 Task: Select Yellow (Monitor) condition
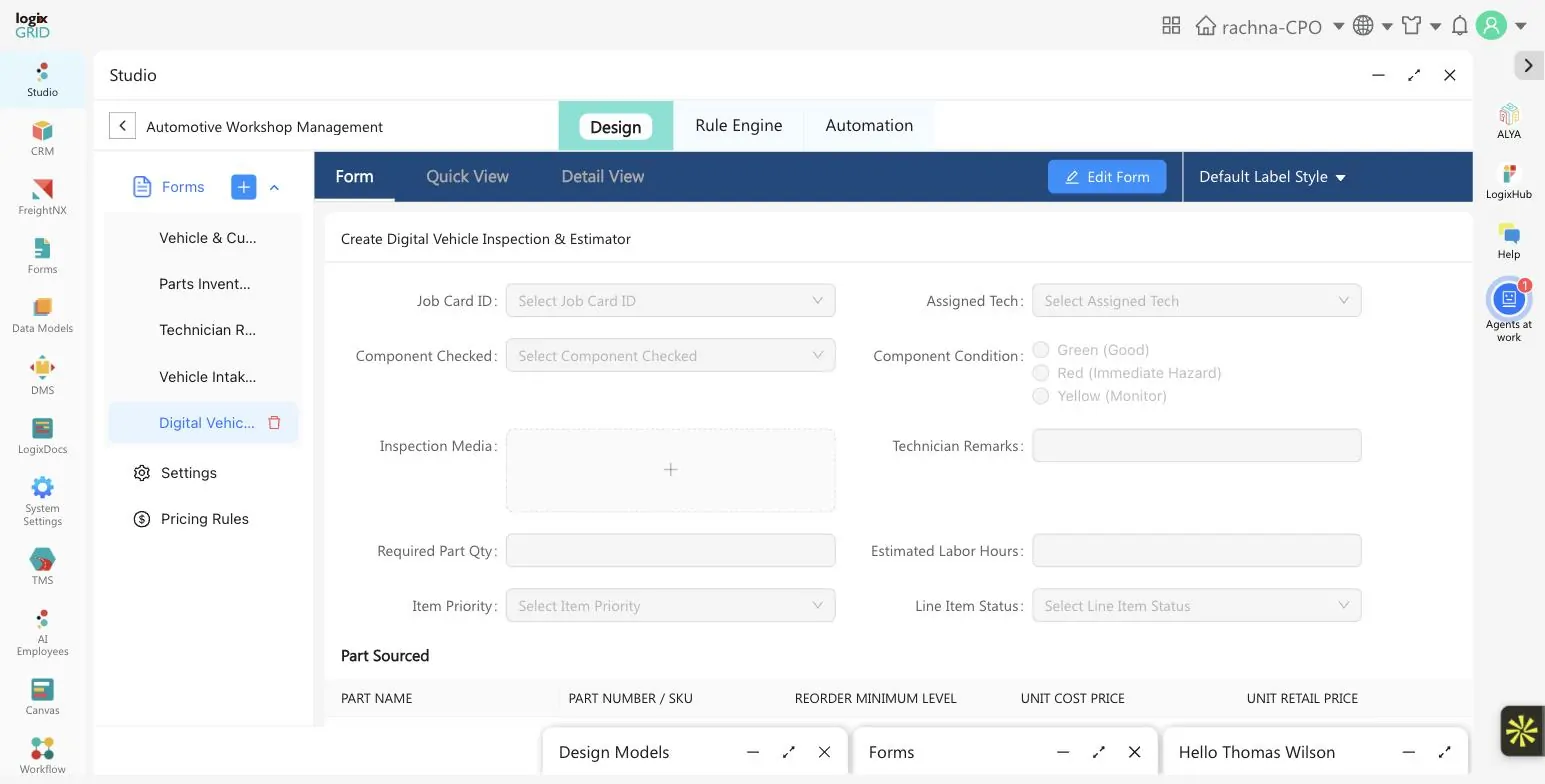click(x=1041, y=396)
